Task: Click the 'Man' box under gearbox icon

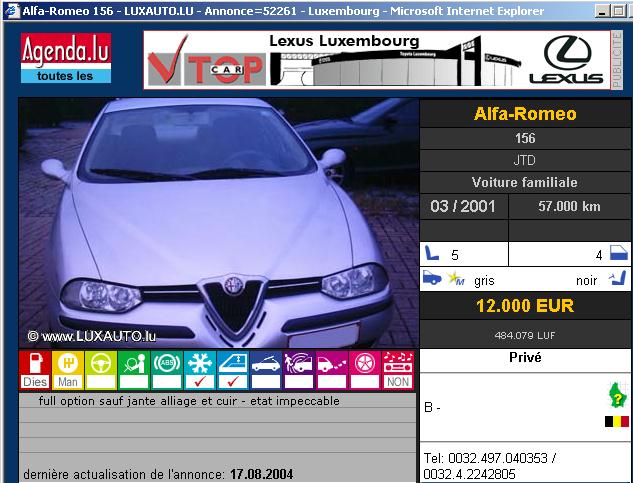Action: pyautogui.click(x=68, y=382)
